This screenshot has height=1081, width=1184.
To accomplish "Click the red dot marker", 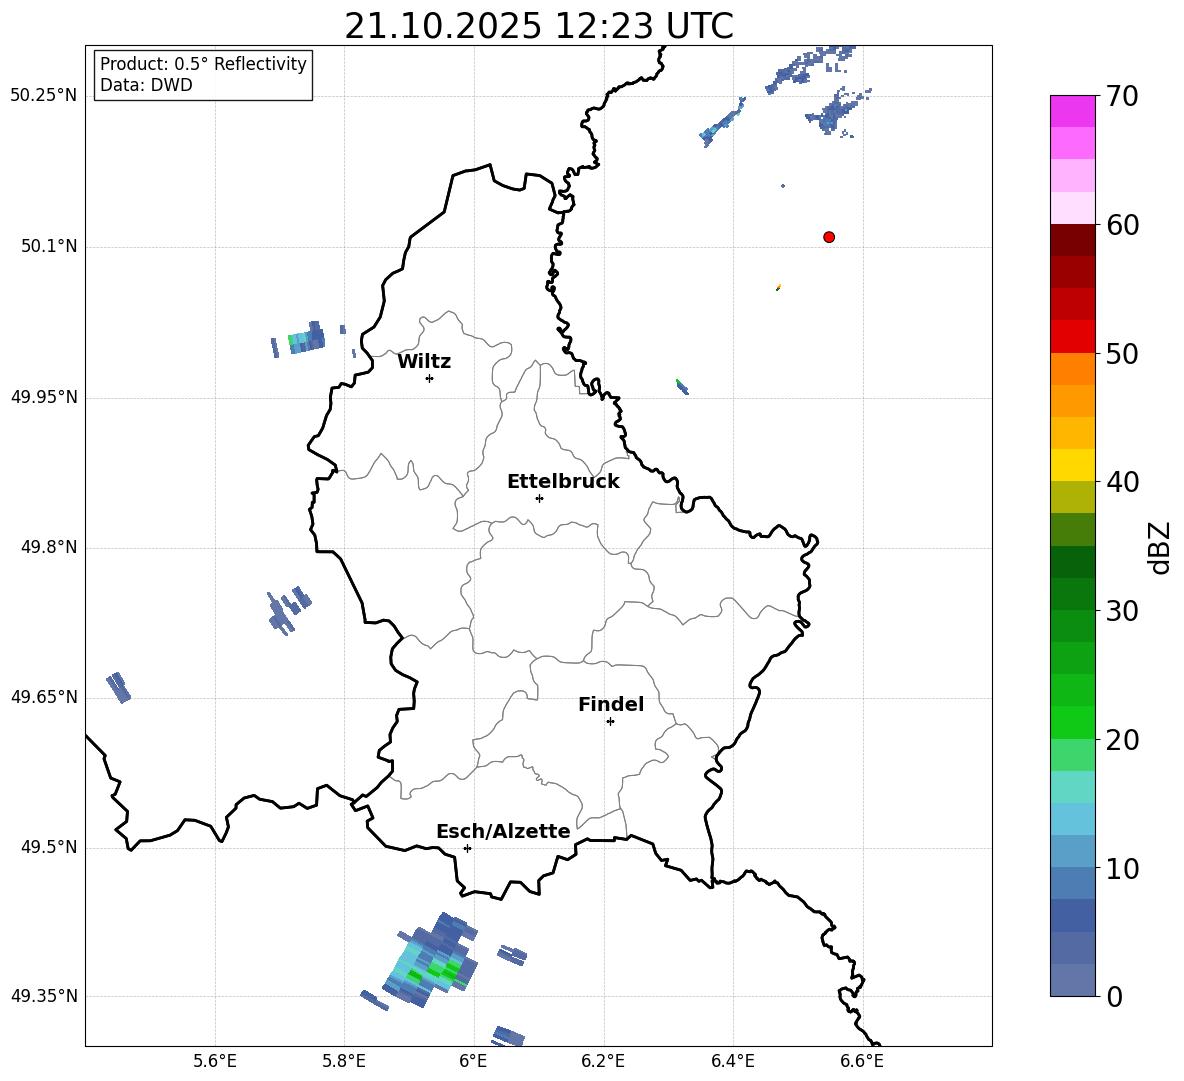I will (x=829, y=237).
